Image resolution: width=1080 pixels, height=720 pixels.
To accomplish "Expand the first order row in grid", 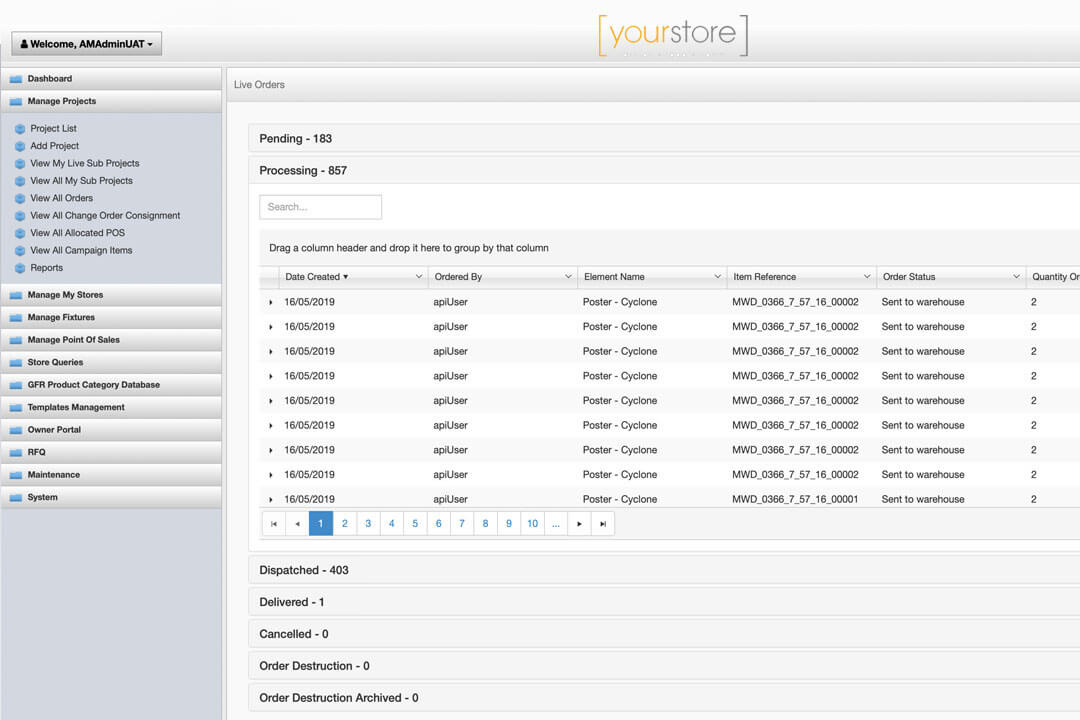I will 271,302.
